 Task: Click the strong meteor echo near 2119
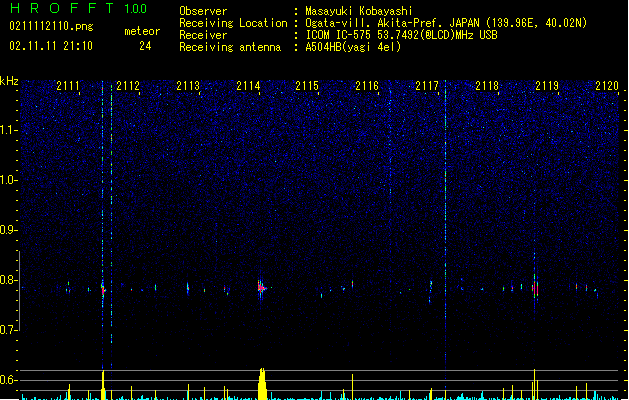pos(535,287)
